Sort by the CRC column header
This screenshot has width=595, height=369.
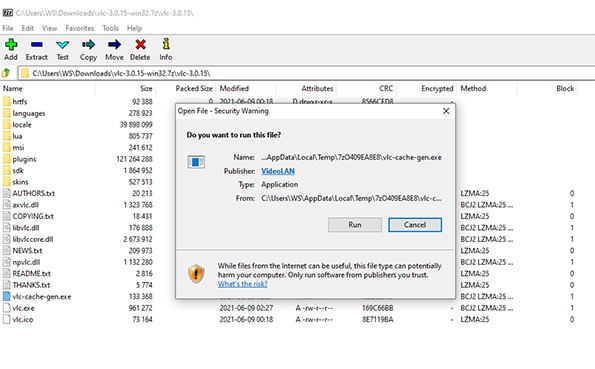tap(386, 88)
